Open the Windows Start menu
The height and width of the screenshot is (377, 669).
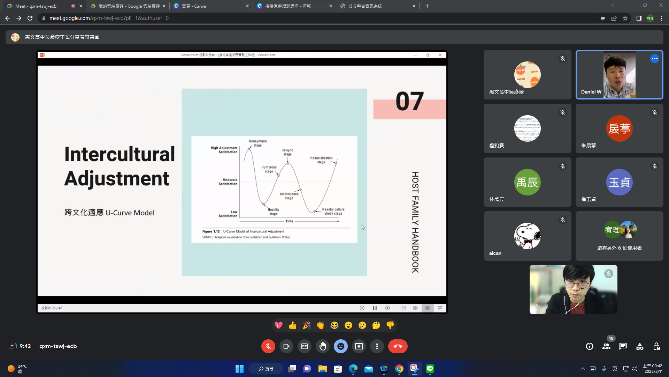[239, 369]
